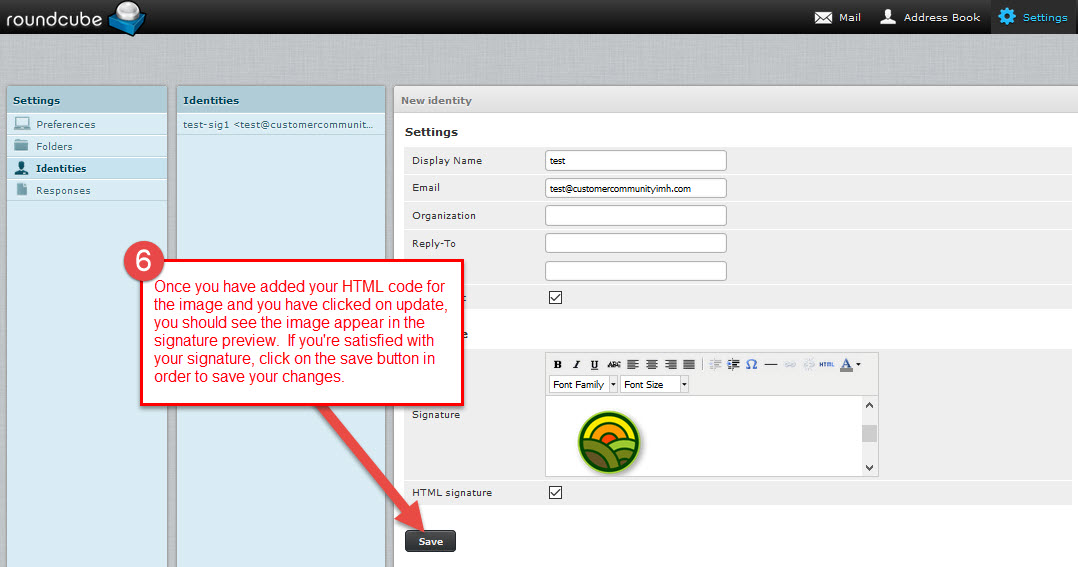The height and width of the screenshot is (567, 1078).
Task: Insert special character using omega icon
Action: (x=751, y=365)
